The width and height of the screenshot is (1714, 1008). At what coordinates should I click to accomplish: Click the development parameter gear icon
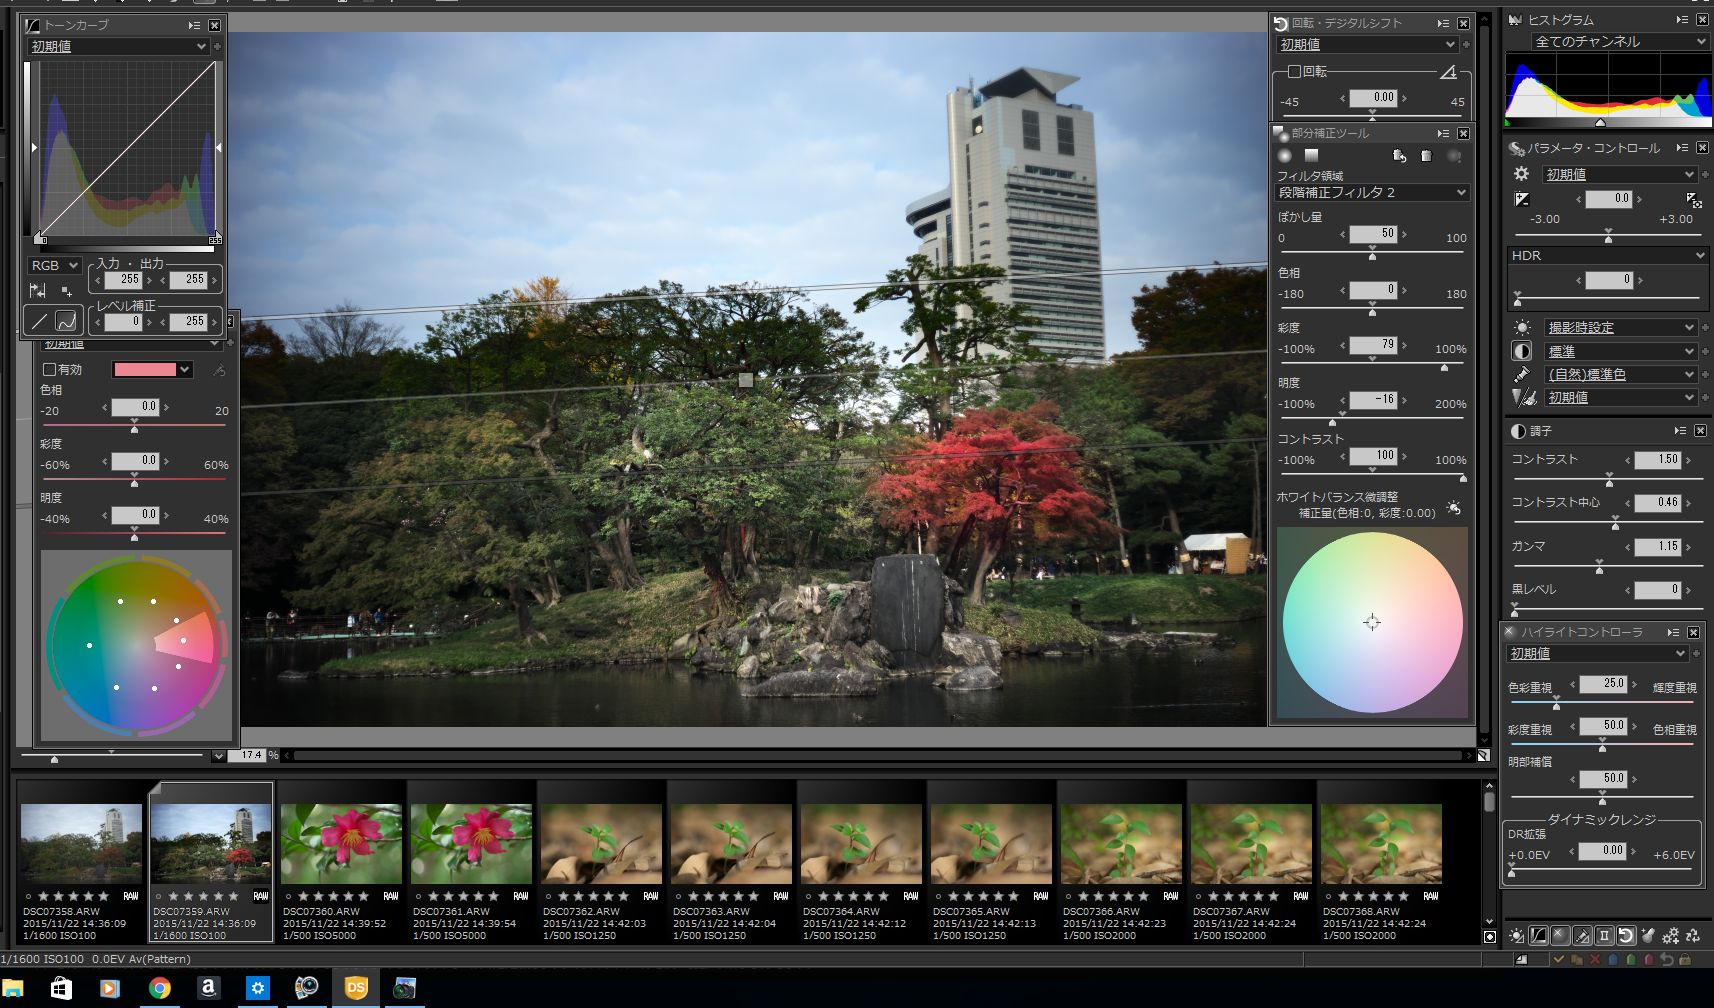pyautogui.click(x=1522, y=174)
